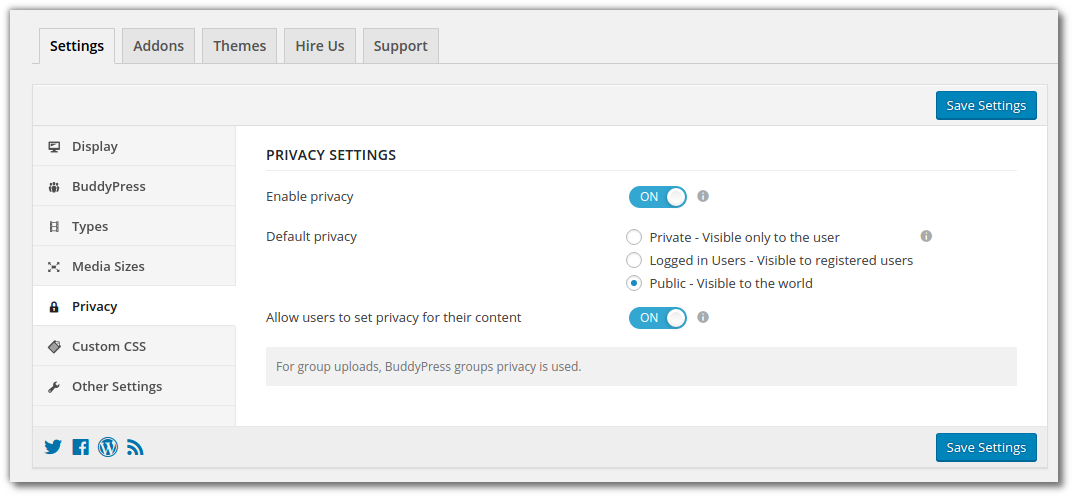Toggle the Enable privacy switch

coord(658,197)
